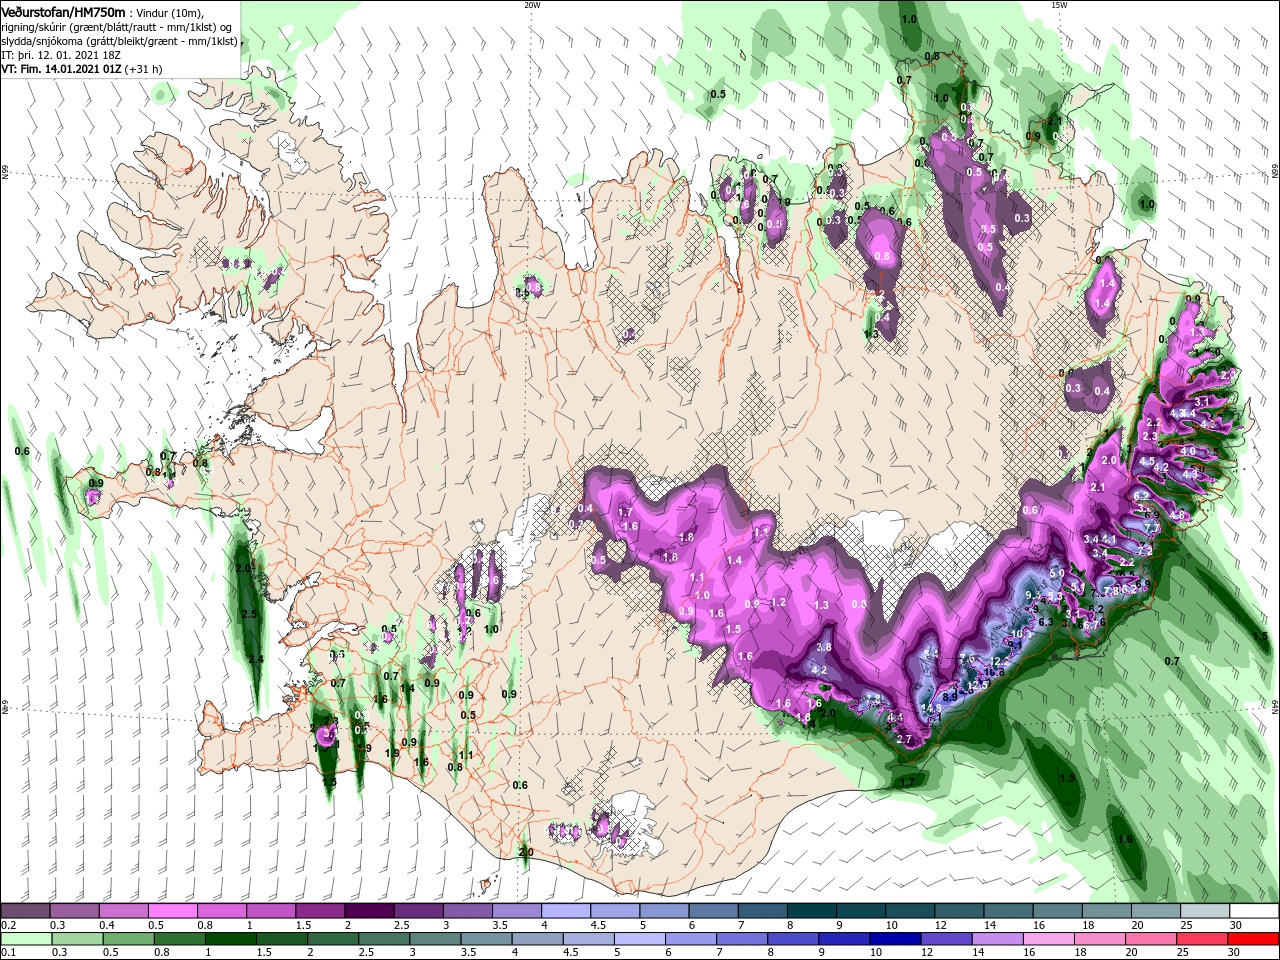Click the '20W' longitude label
This screenshot has height=960, width=1280.
[532, 5]
